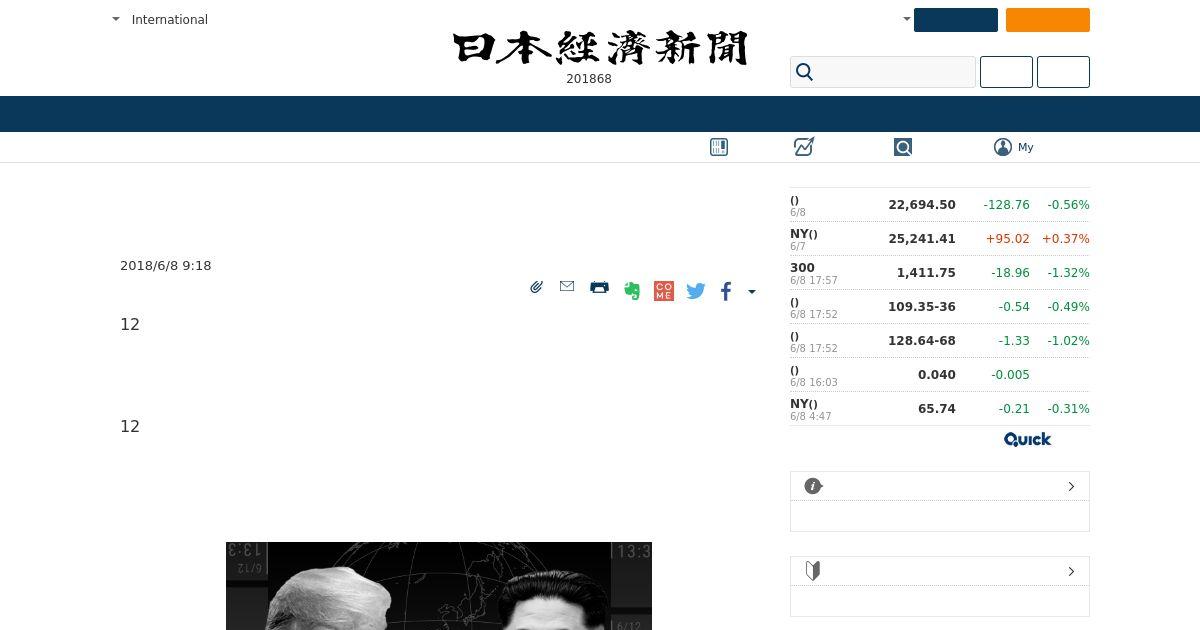
Task: Expand more share options arrow
Action: [752, 292]
